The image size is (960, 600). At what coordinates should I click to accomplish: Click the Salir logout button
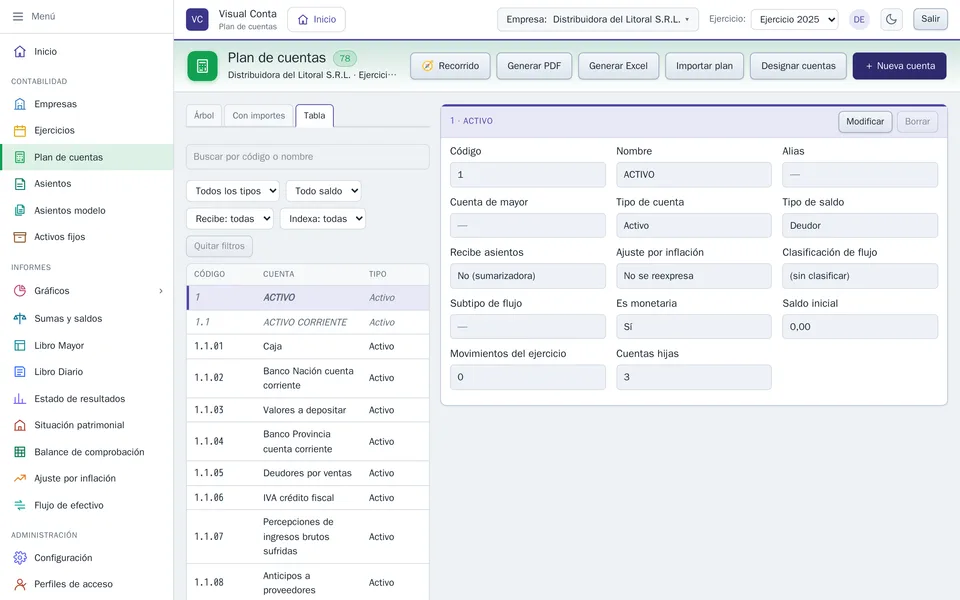(x=931, y=19)
